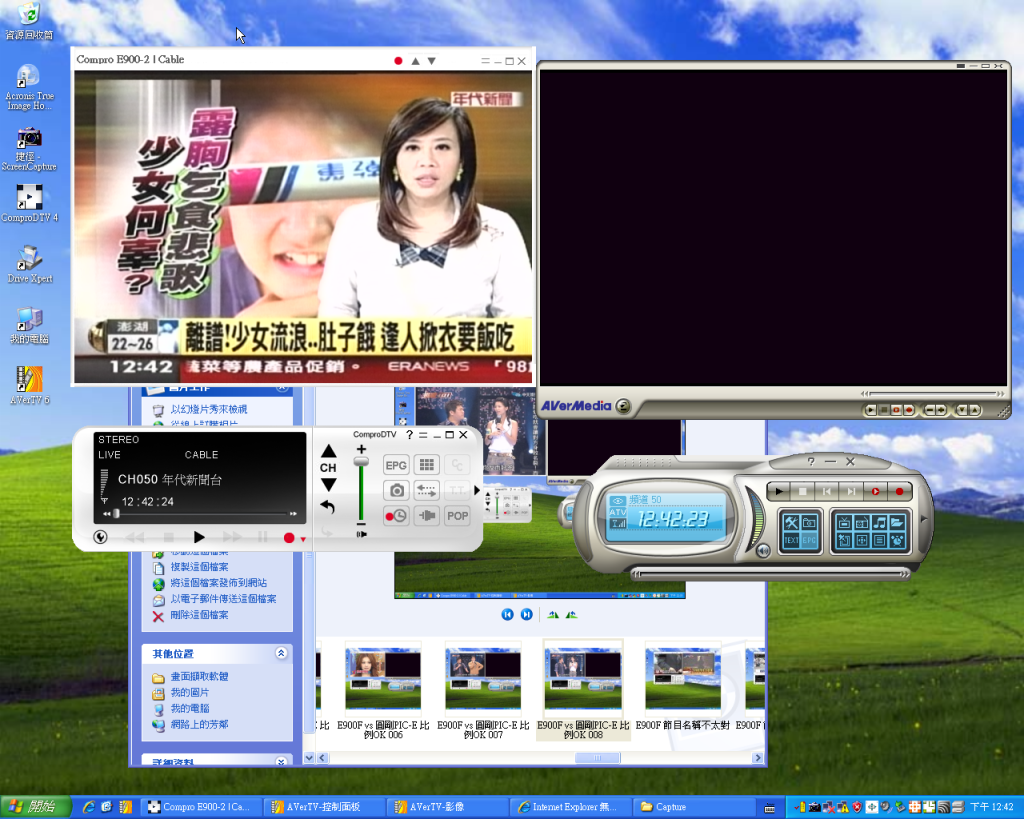Click the POP button in ComproDTV panel
The image size is (1024, 819).
pyautogui.click(x=457, y=516)
